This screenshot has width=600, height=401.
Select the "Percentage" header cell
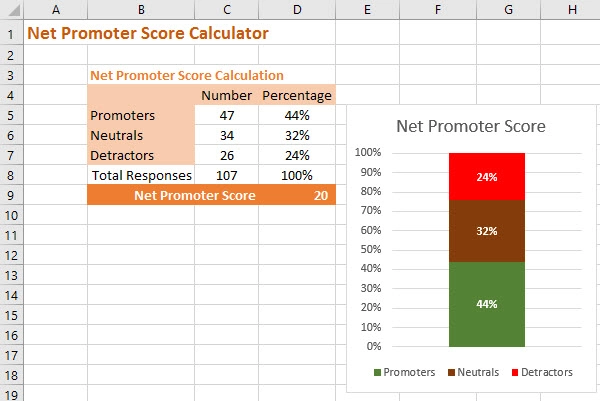point(297,95)
